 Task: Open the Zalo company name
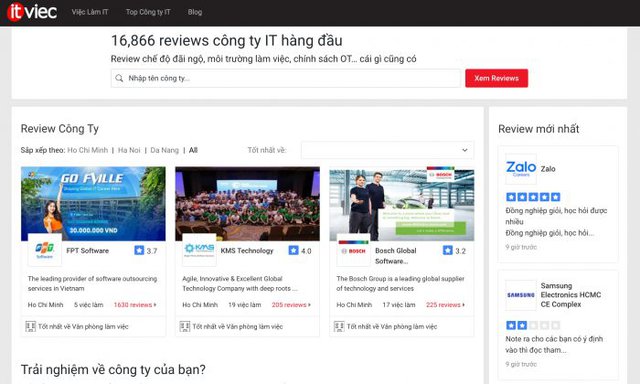[x=548, y=169]
